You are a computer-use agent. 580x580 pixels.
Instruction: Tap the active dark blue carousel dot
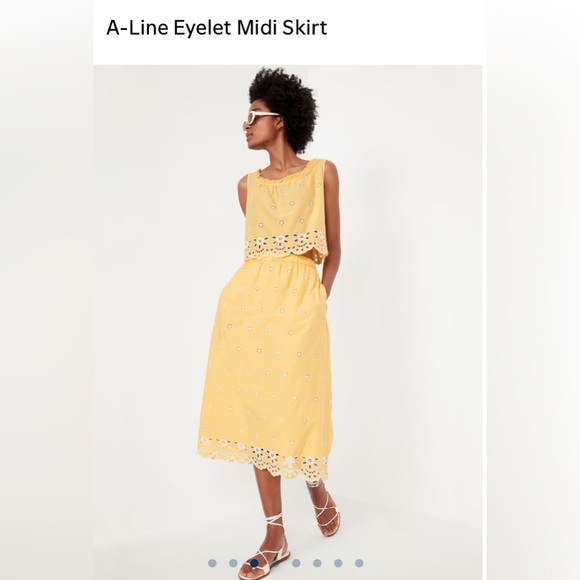point(254,563)
